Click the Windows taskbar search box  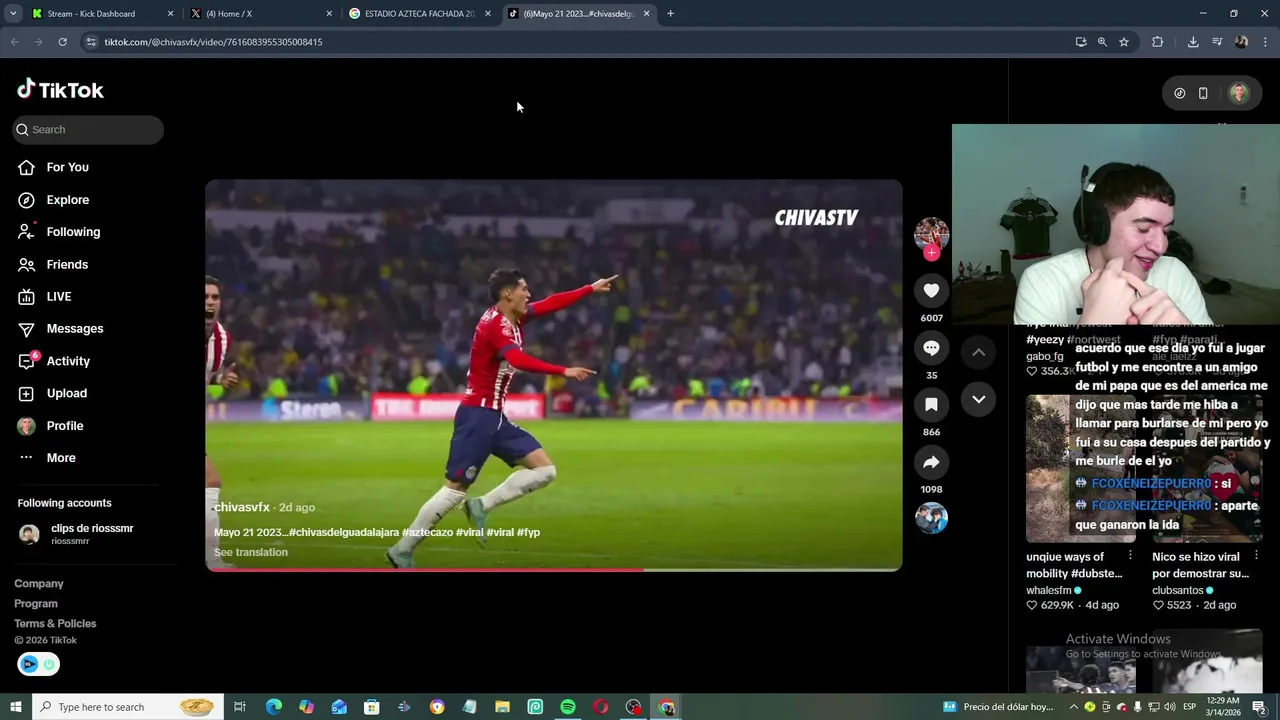point(126,707)
